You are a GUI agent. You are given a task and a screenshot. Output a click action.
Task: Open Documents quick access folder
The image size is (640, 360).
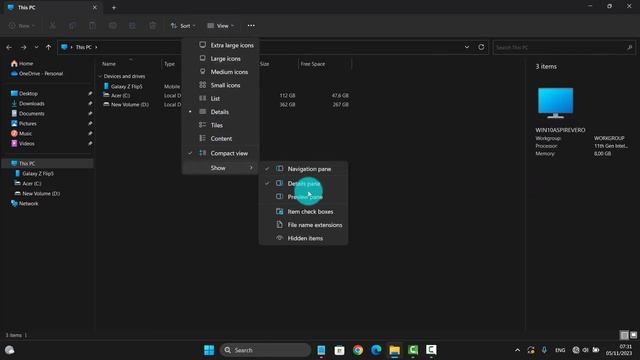coord(28,113)
